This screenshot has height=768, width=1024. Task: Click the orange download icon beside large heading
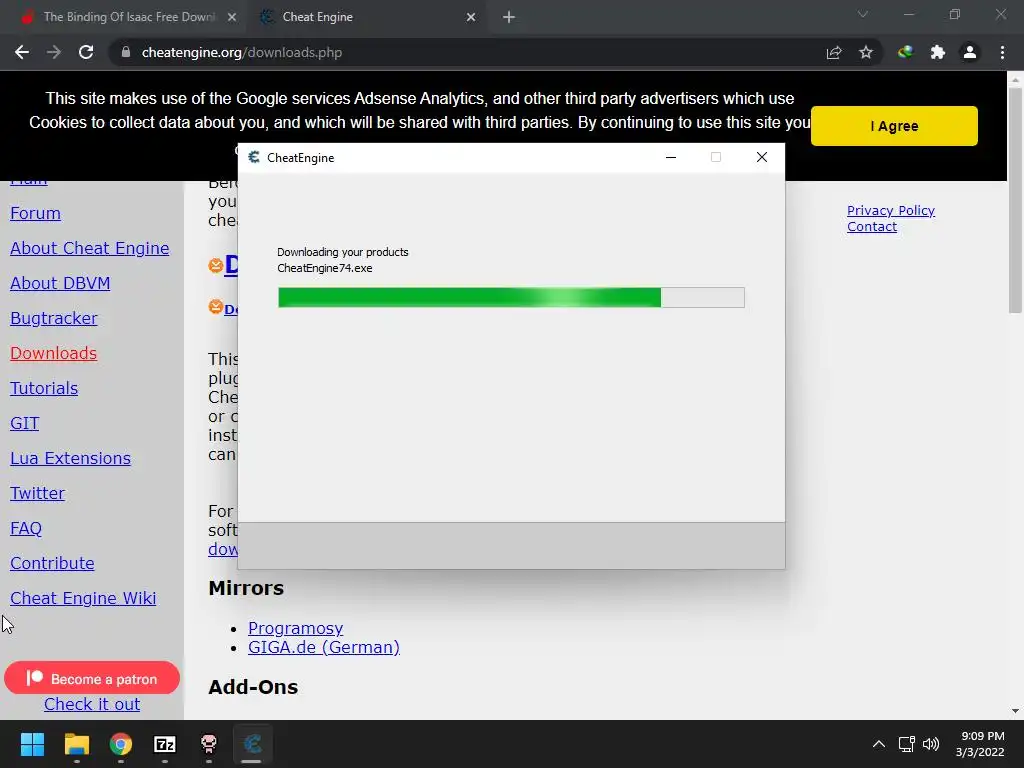(216, 265)
